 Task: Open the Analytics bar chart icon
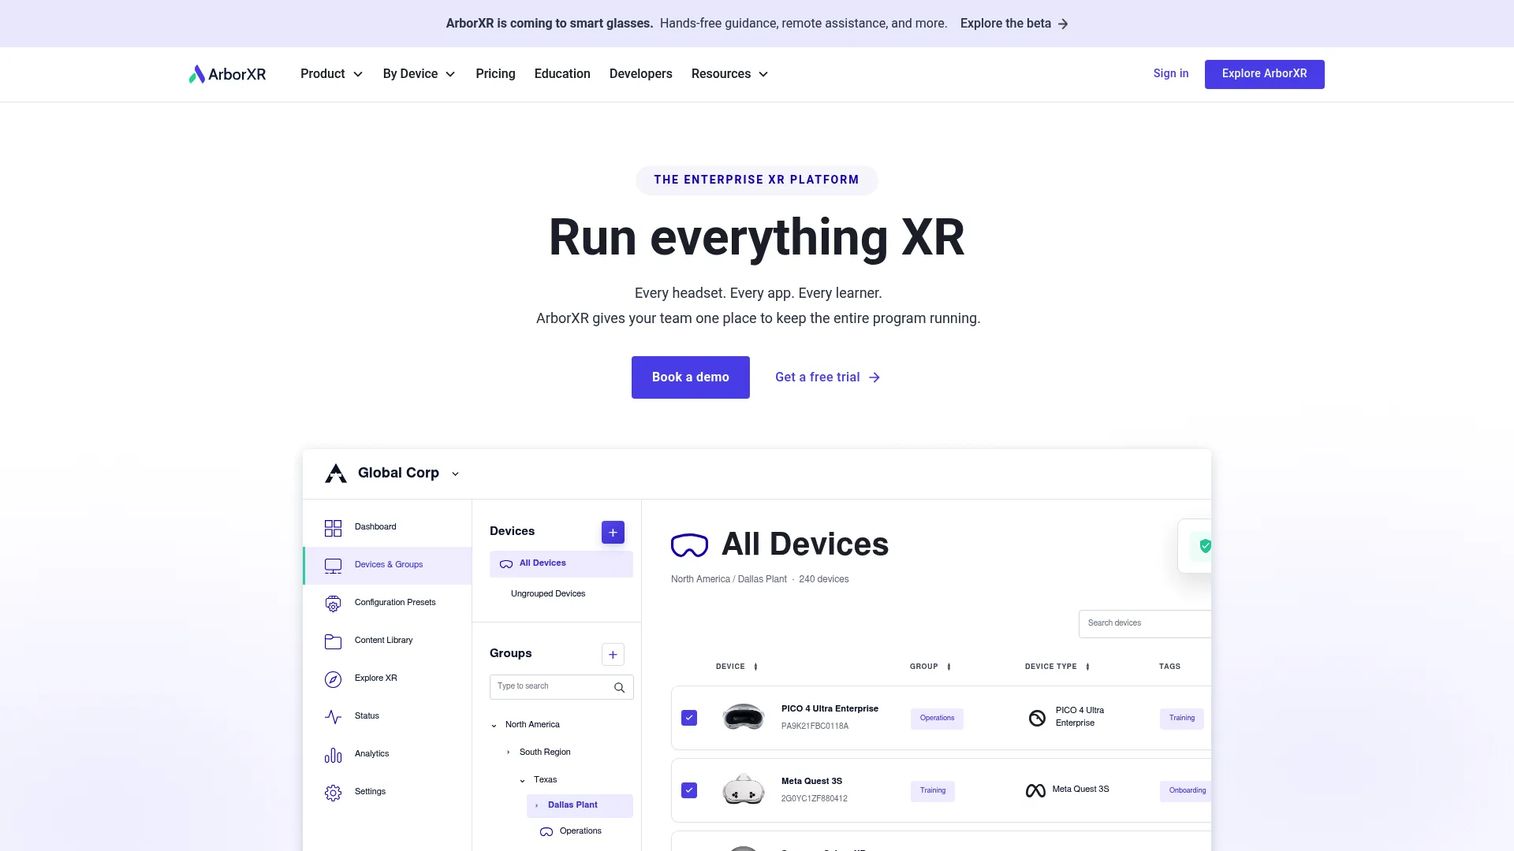(x=333, y=755)
